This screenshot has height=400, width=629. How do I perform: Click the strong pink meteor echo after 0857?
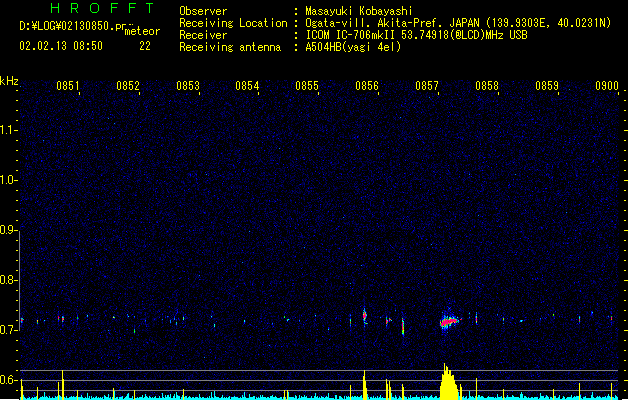point(450,321)
